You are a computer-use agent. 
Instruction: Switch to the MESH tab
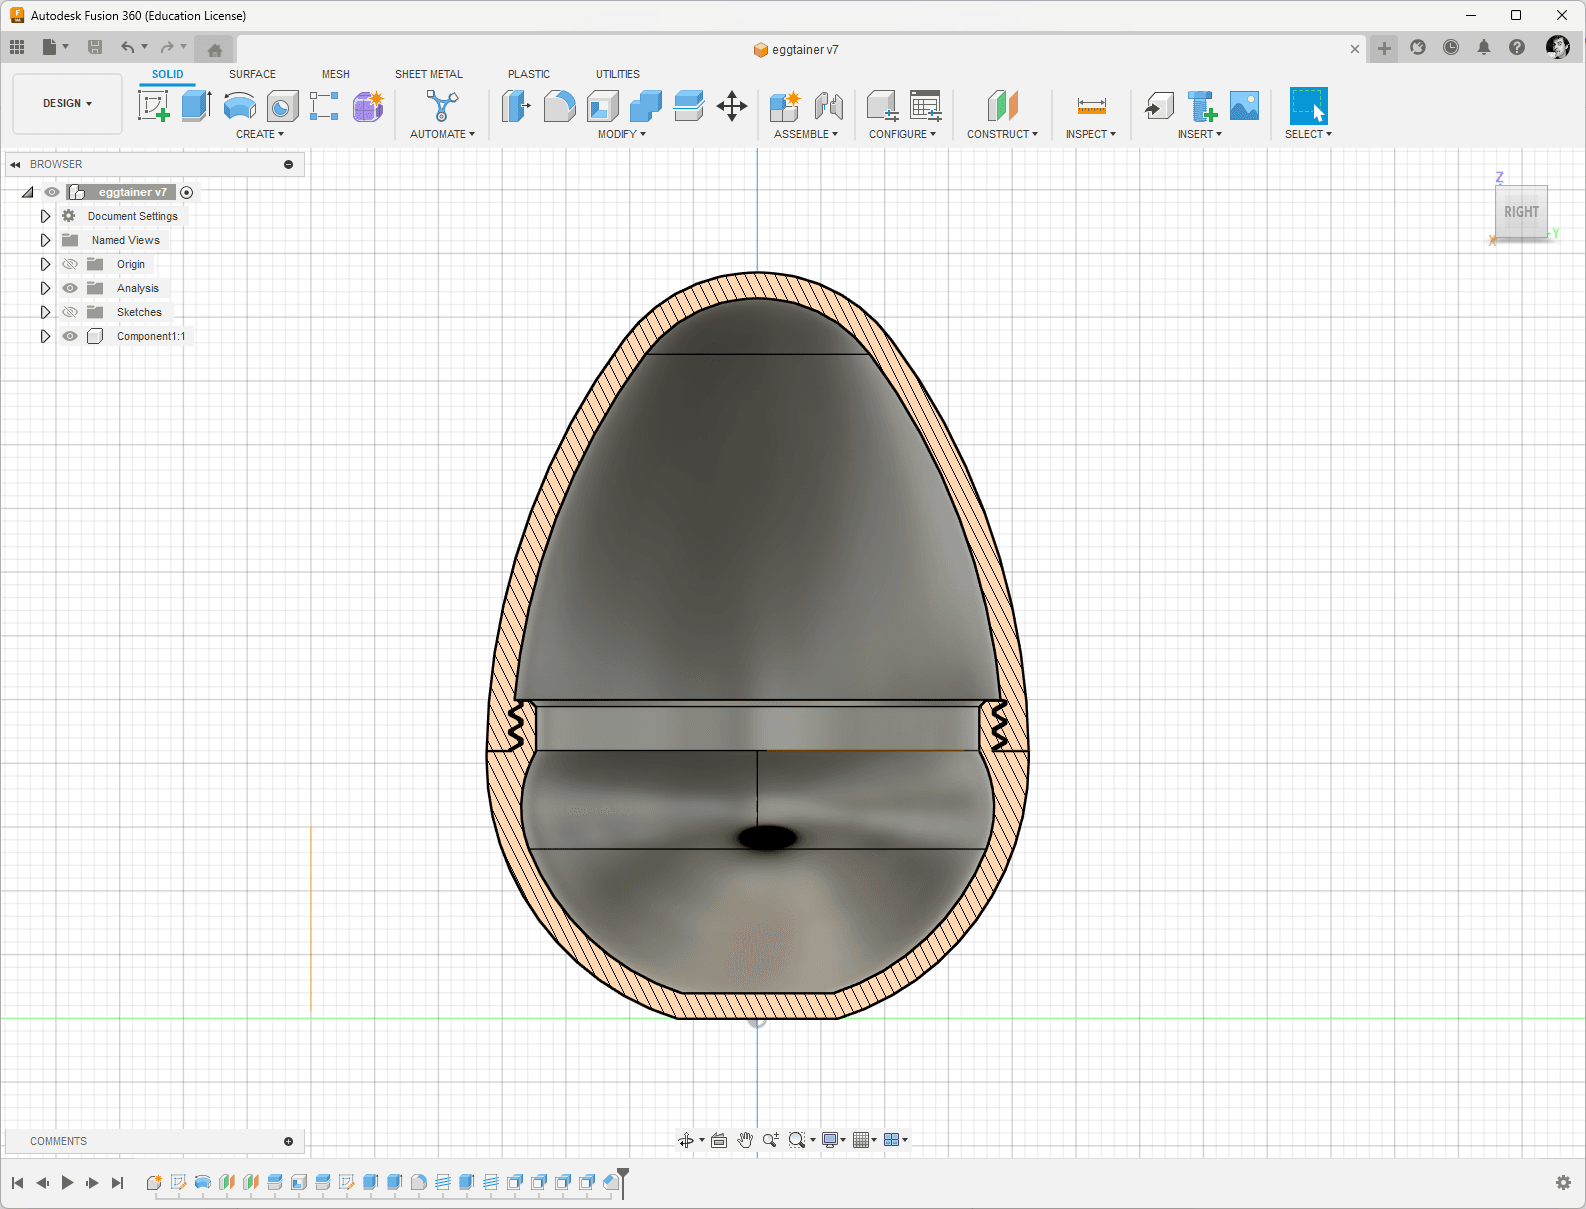pyautogui.click(x=336, y=74)
